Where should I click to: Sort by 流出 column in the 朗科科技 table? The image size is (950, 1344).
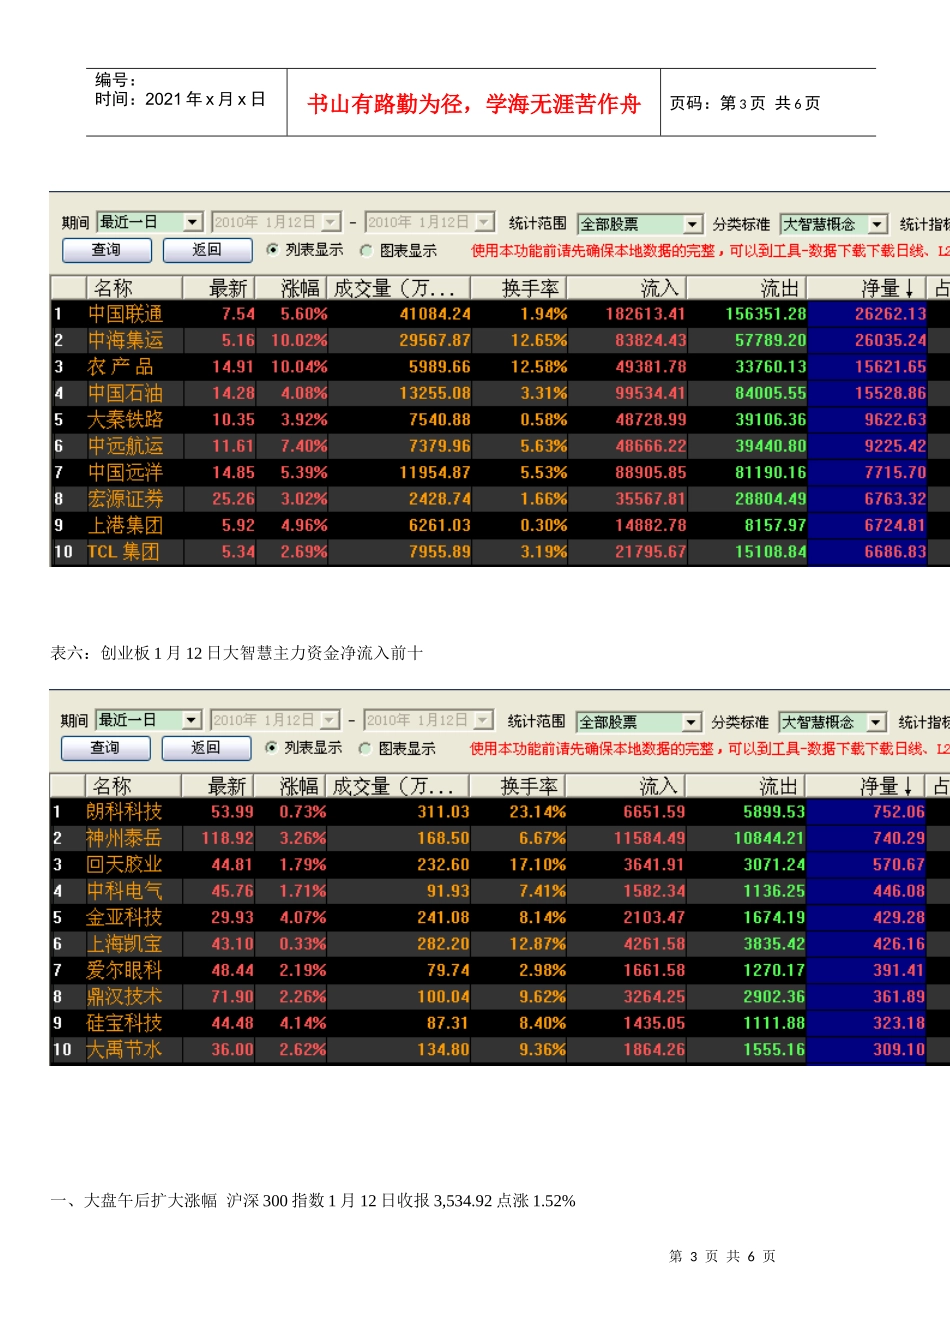tap(746, 786)
